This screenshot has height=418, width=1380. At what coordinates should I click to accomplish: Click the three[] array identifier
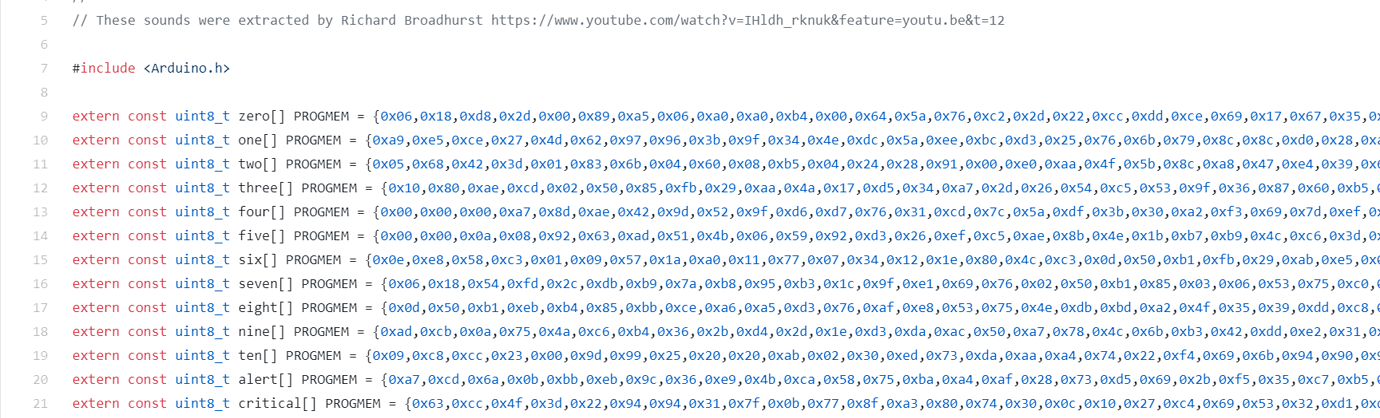point(266,188)
